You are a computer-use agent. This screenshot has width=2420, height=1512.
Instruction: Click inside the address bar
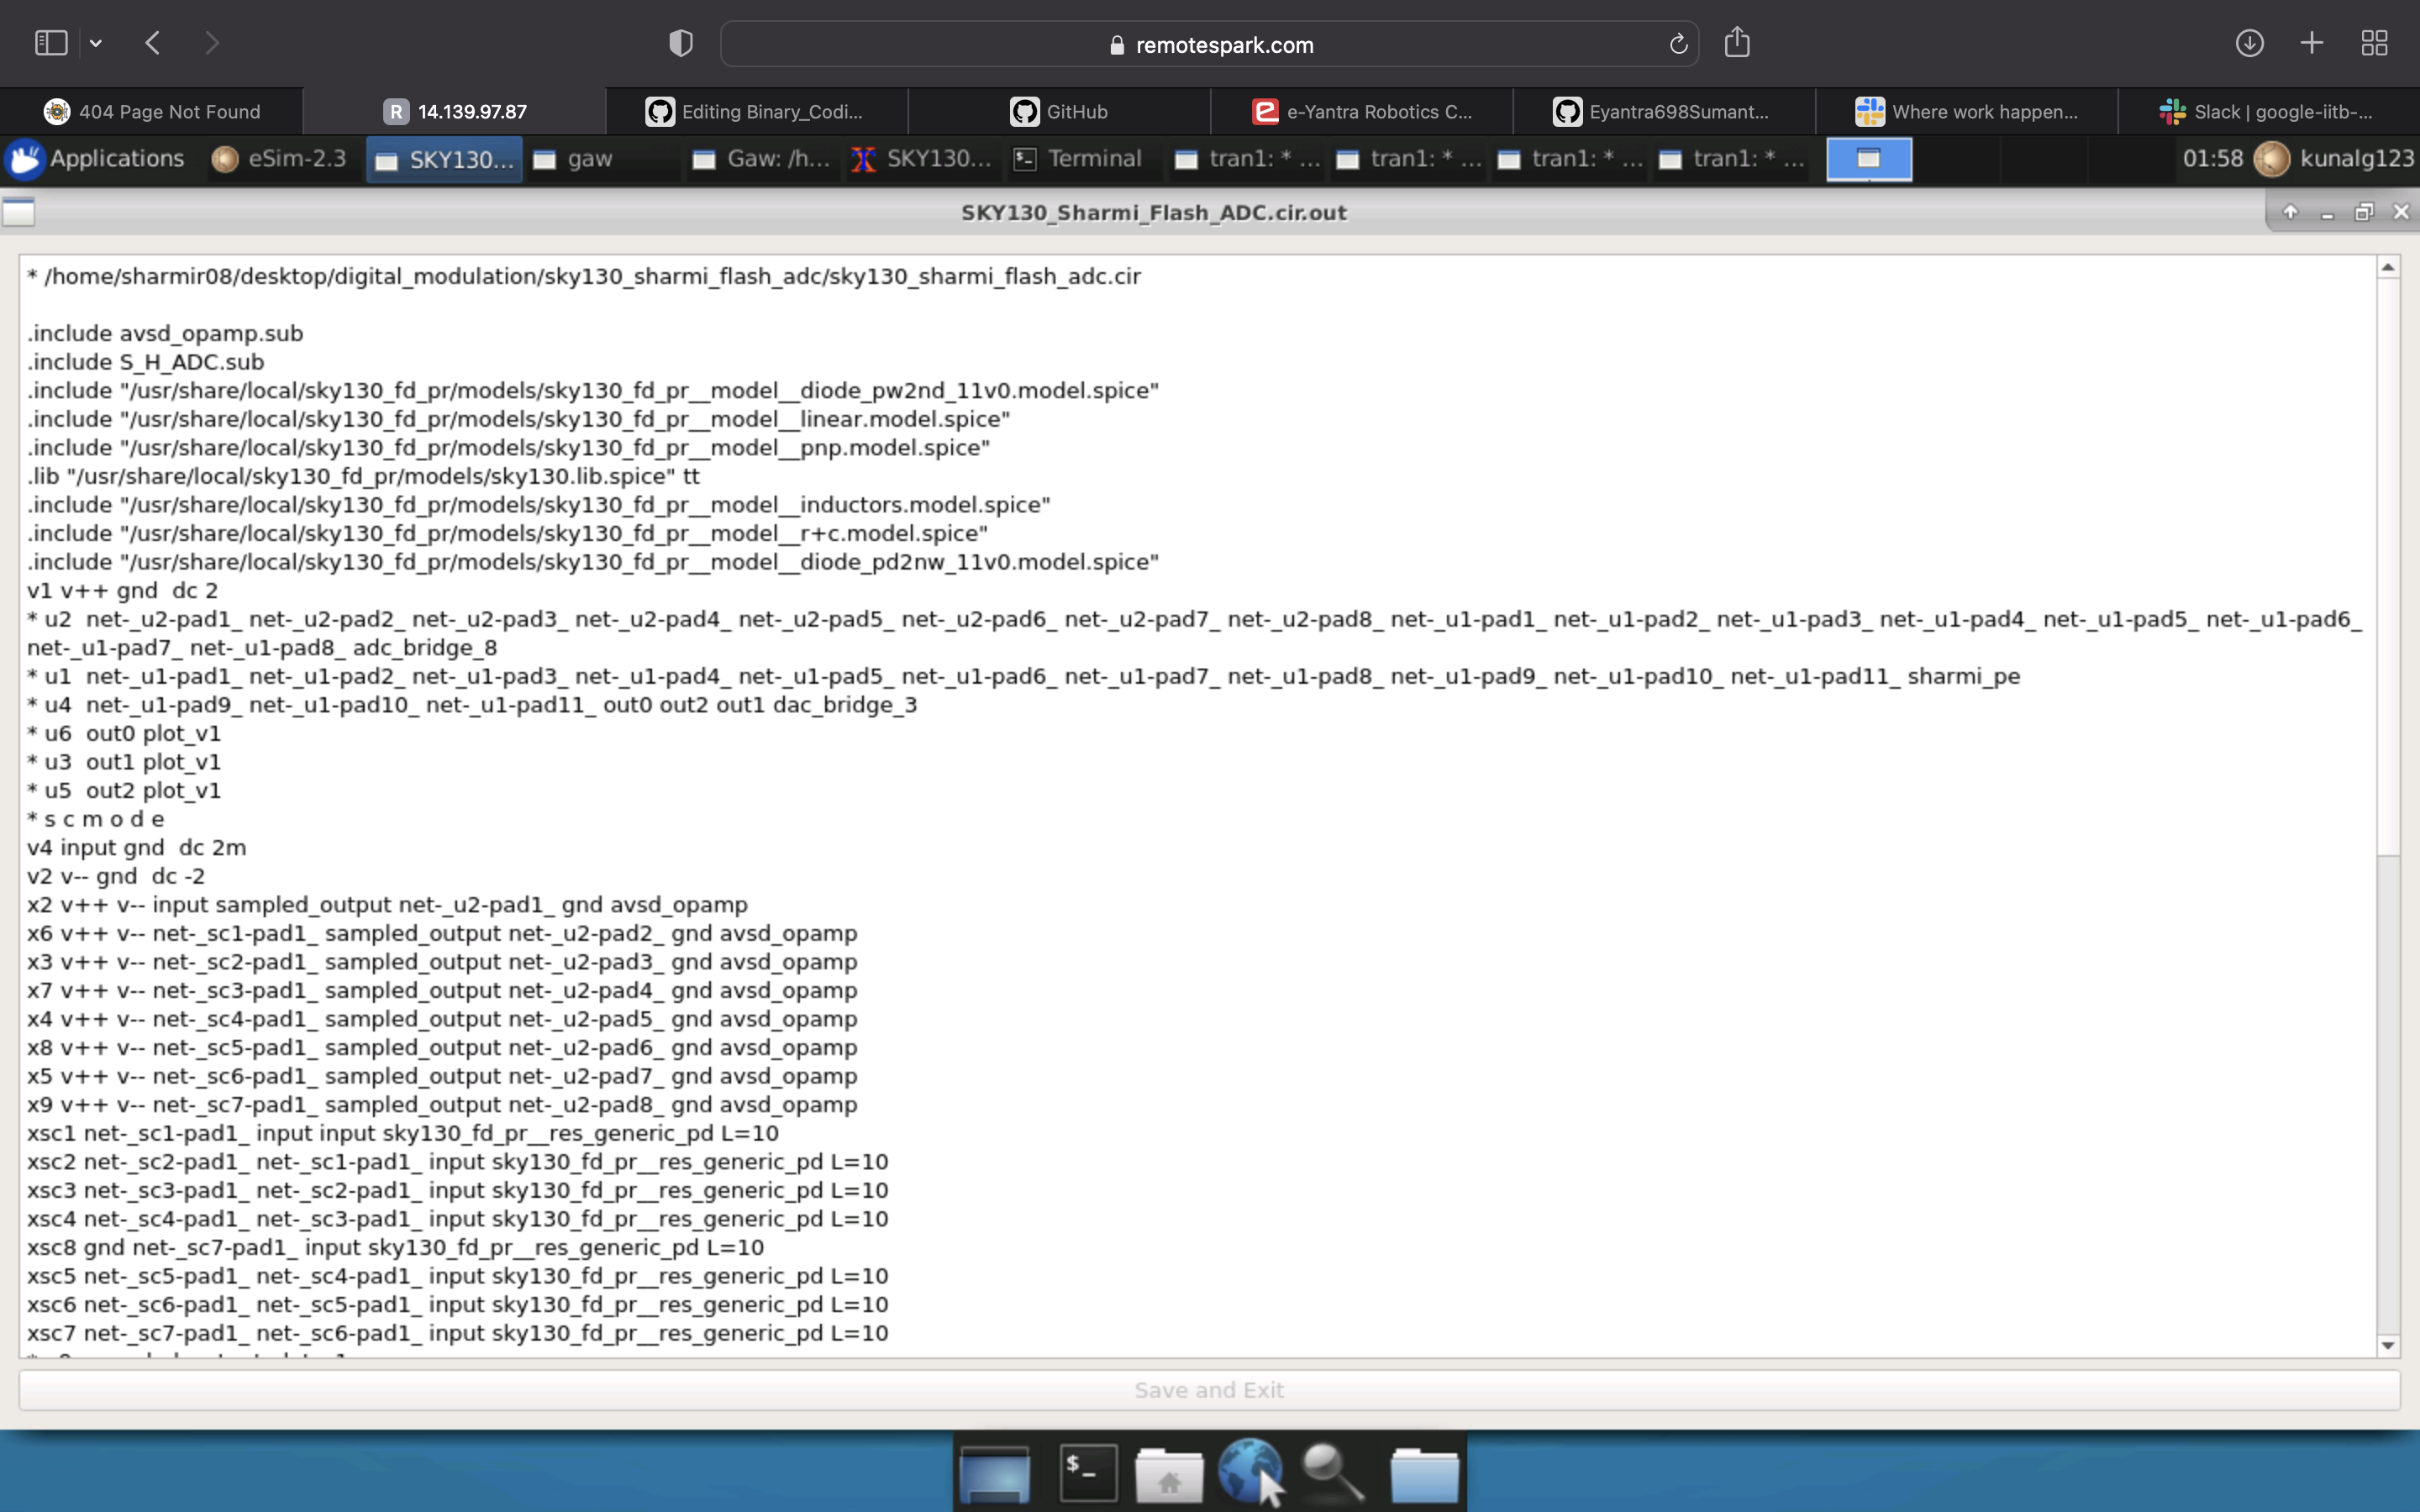[x=1208, y=44]
